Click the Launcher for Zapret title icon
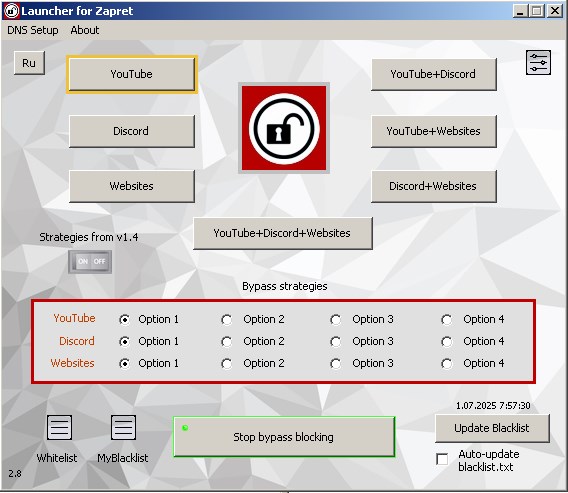This screenshot has width=568, height=493. 11,11
